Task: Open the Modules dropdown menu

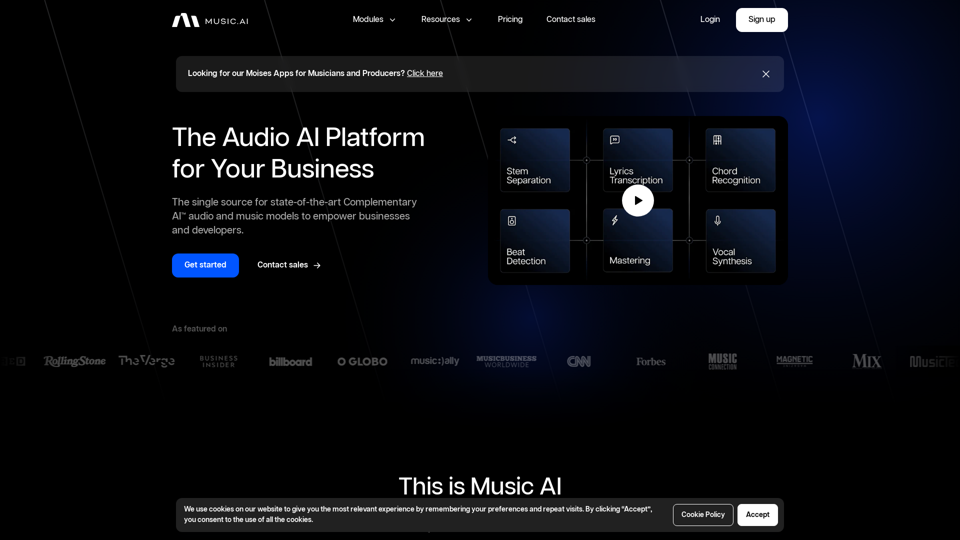Action: [x=373, y=20]
